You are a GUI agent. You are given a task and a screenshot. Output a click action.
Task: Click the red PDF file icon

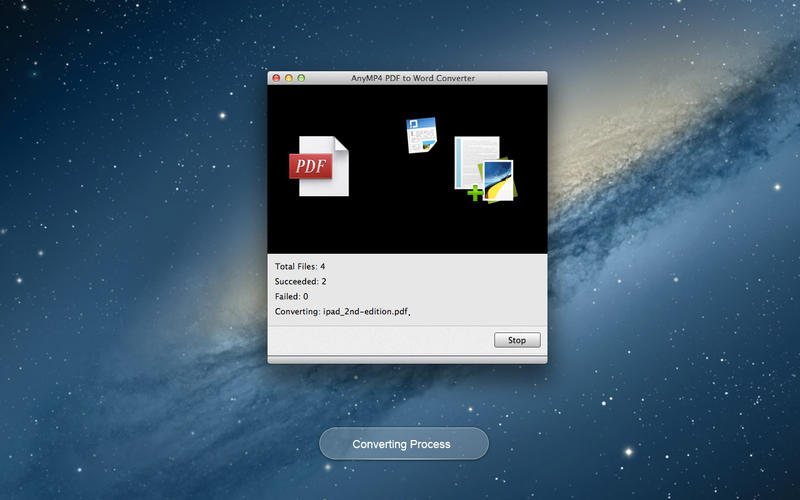point(319,166)
